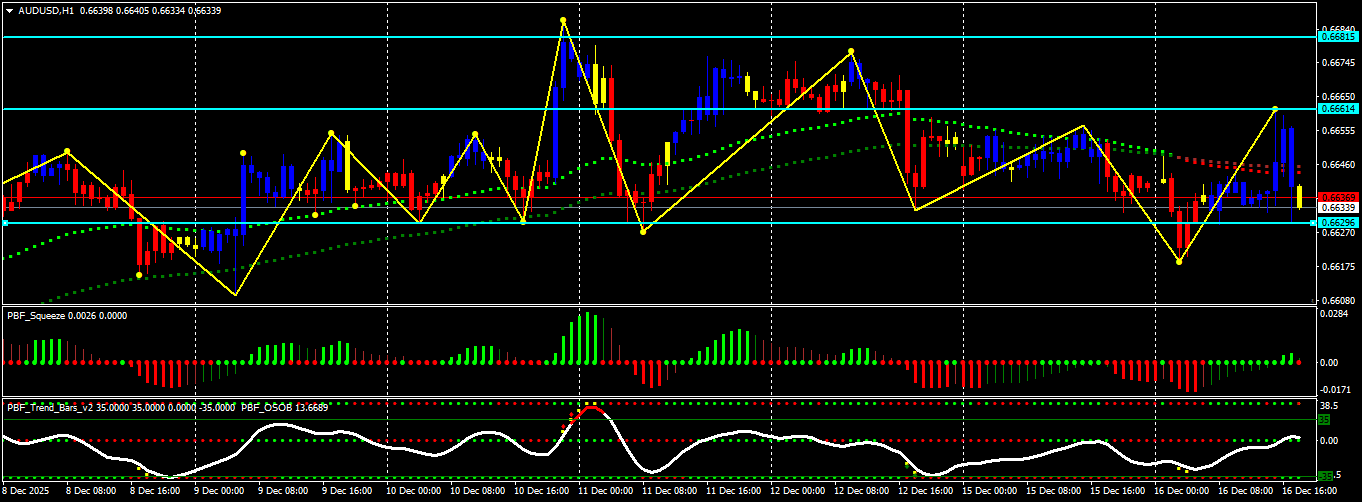Select the current price label 0.66339
The image size is (1362, 502).
pos(1338,208)
